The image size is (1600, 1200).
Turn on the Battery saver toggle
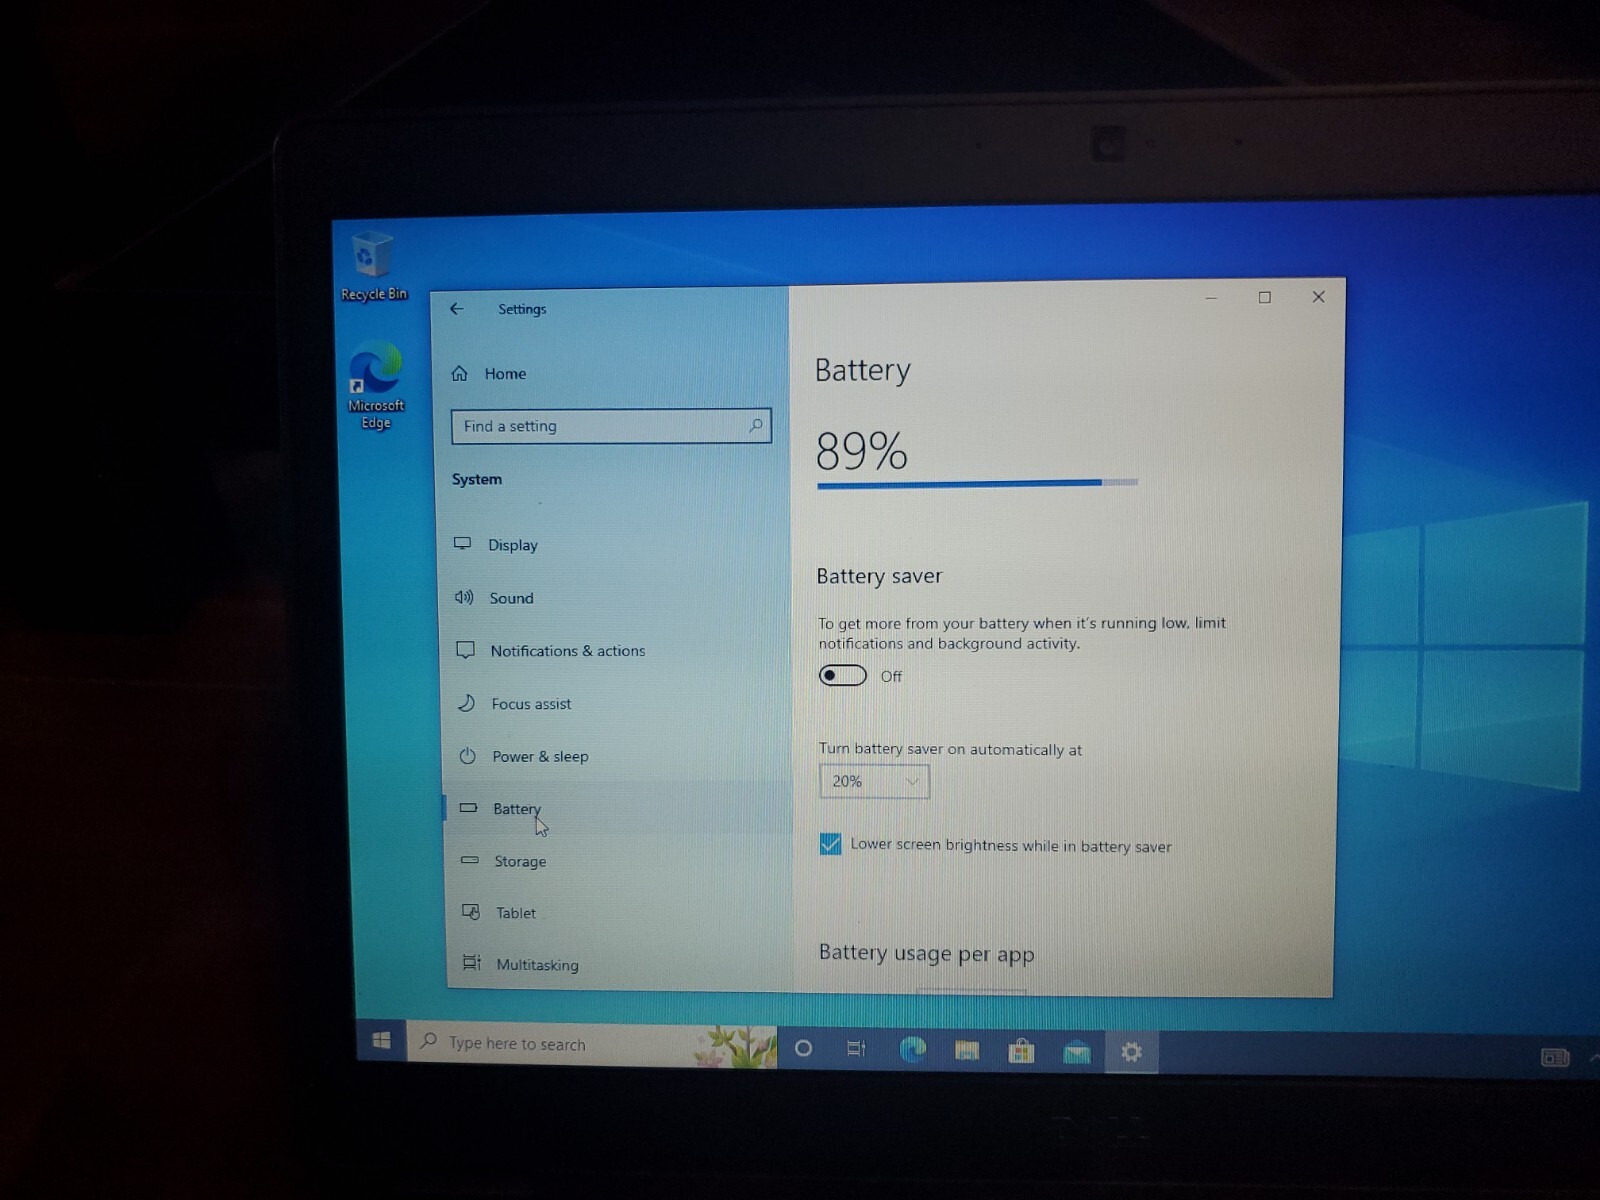[843, 676]
